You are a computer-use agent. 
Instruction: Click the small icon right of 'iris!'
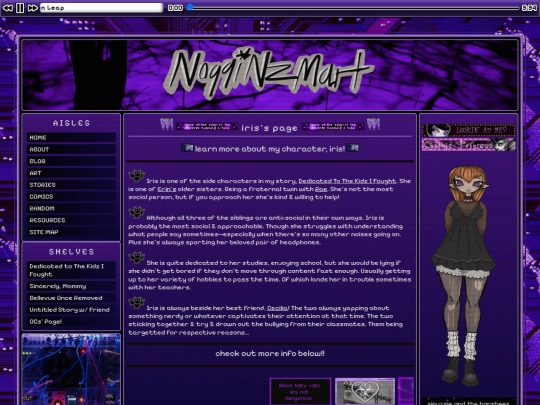(353, 148)
